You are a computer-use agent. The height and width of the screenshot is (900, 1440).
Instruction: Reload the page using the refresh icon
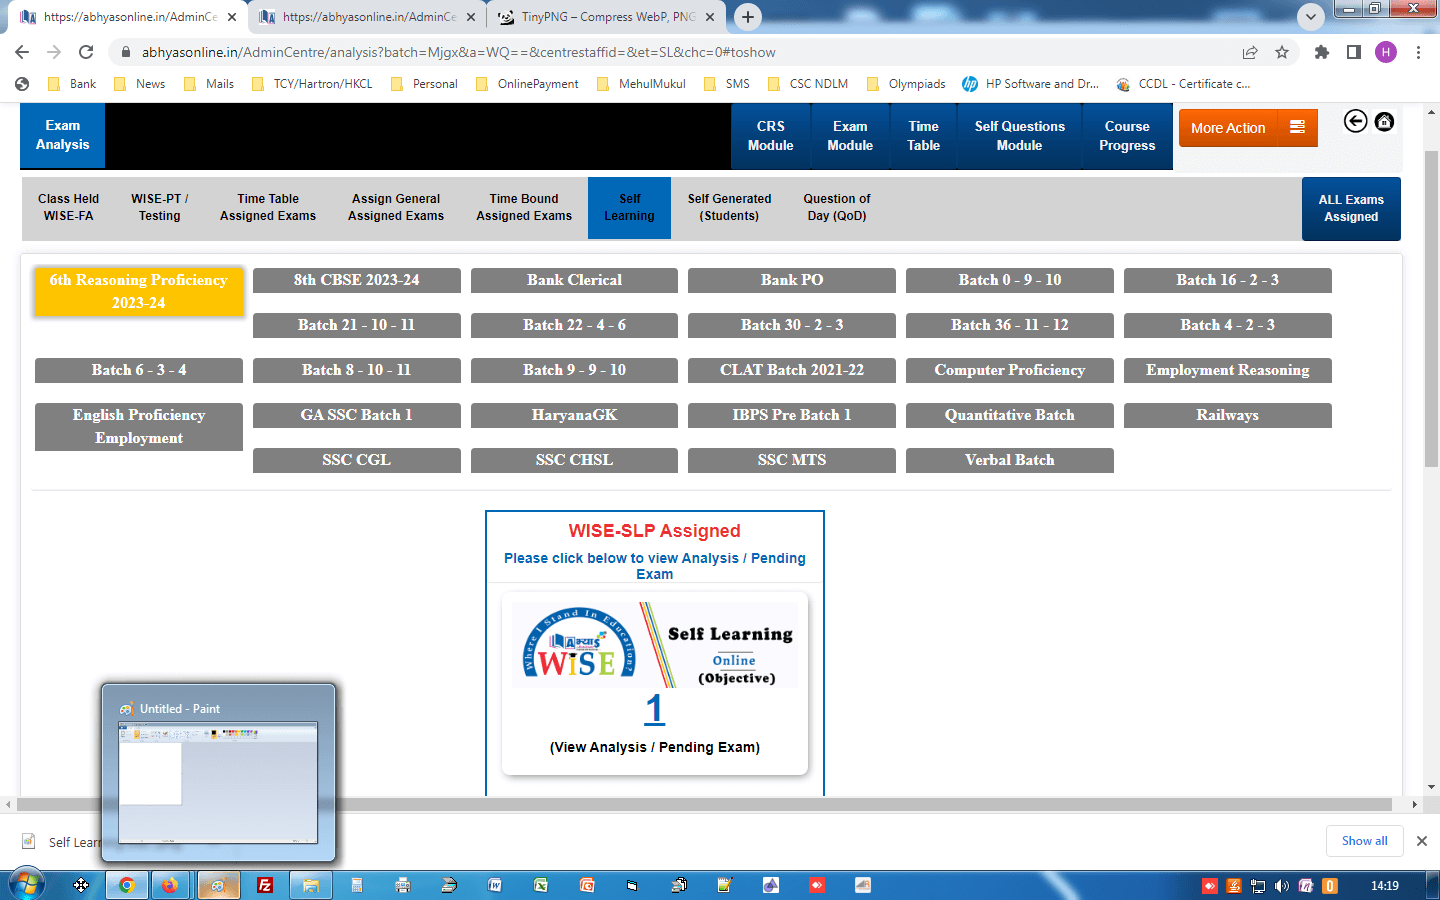tap(86, 52)
